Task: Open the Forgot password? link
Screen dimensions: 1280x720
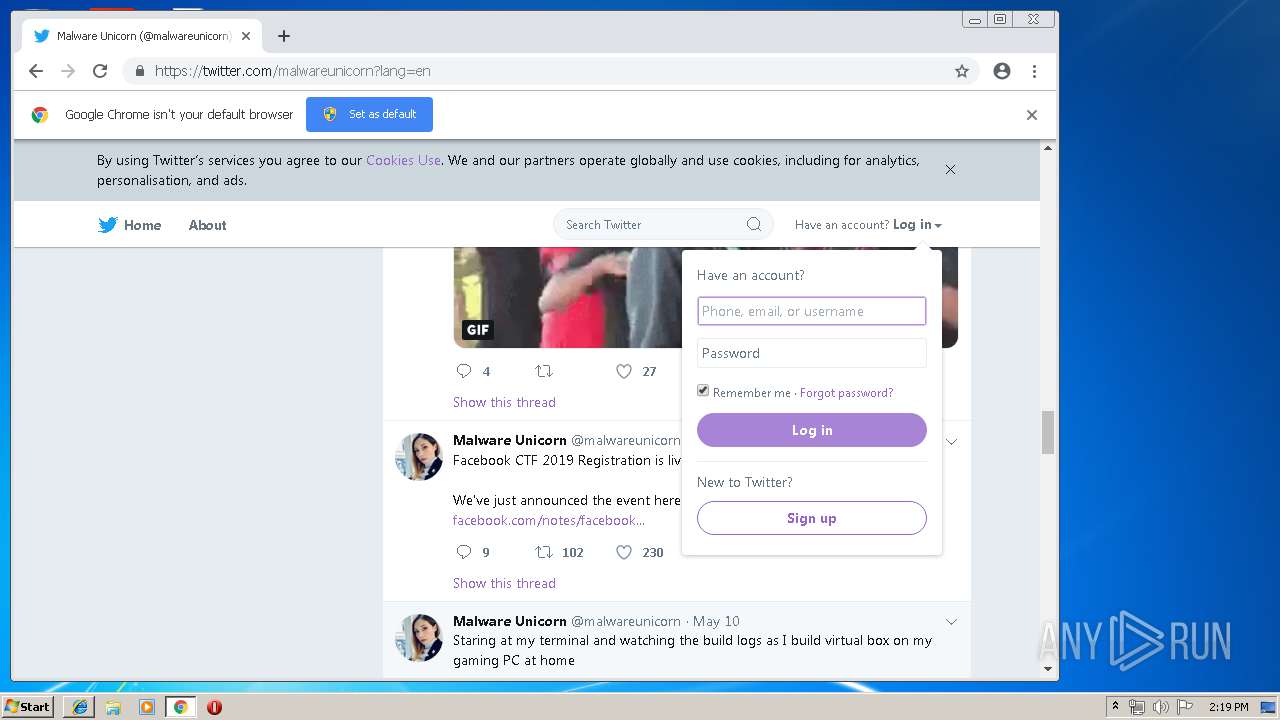Action: tap(847, 393)
